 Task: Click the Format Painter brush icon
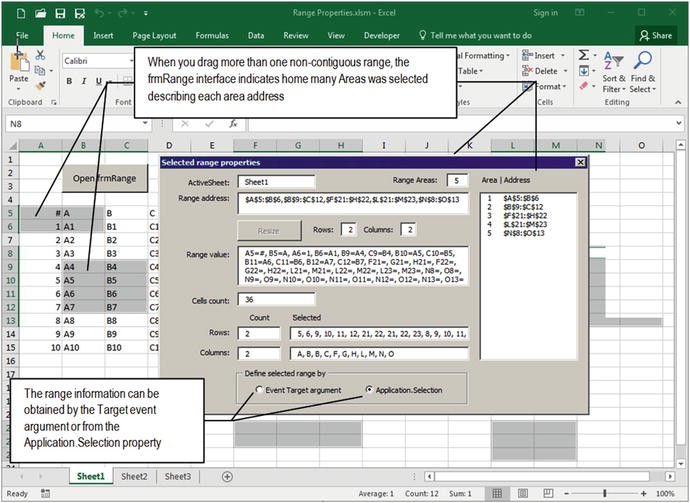click(40, 85)
